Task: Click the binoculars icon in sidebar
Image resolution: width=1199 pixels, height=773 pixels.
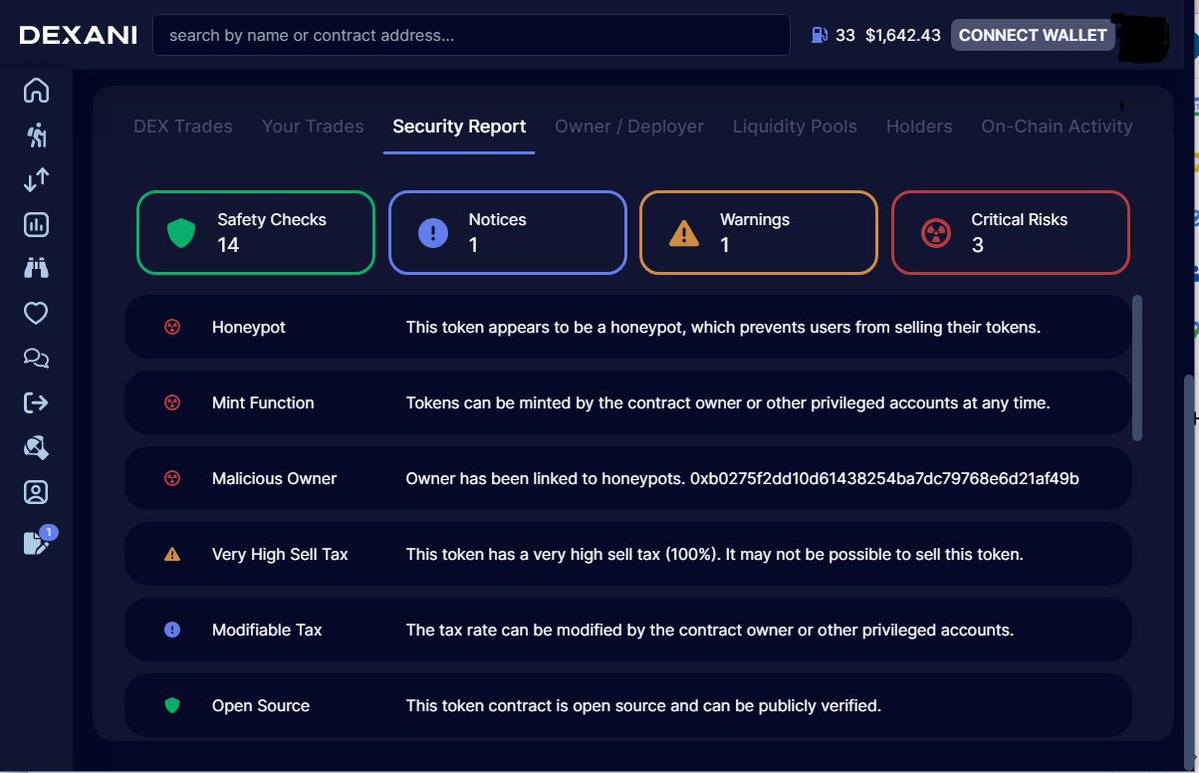Action: pos(36,268)
